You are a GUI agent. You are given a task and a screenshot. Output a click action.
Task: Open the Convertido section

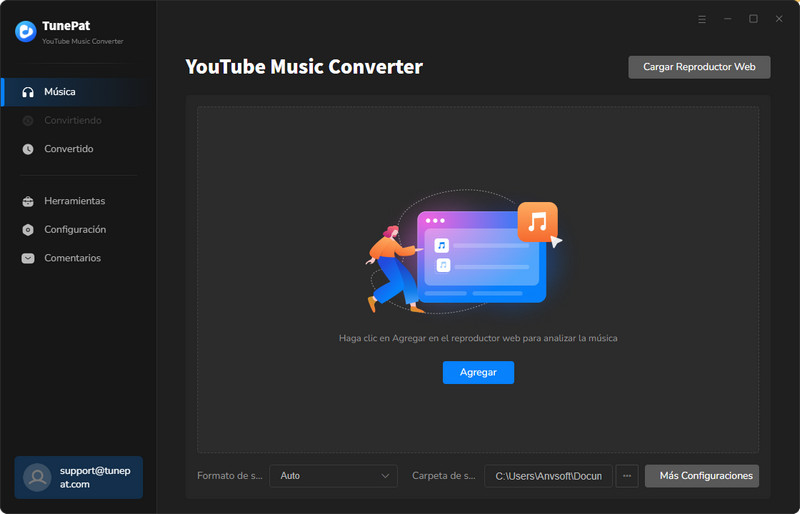coord(78,149)
